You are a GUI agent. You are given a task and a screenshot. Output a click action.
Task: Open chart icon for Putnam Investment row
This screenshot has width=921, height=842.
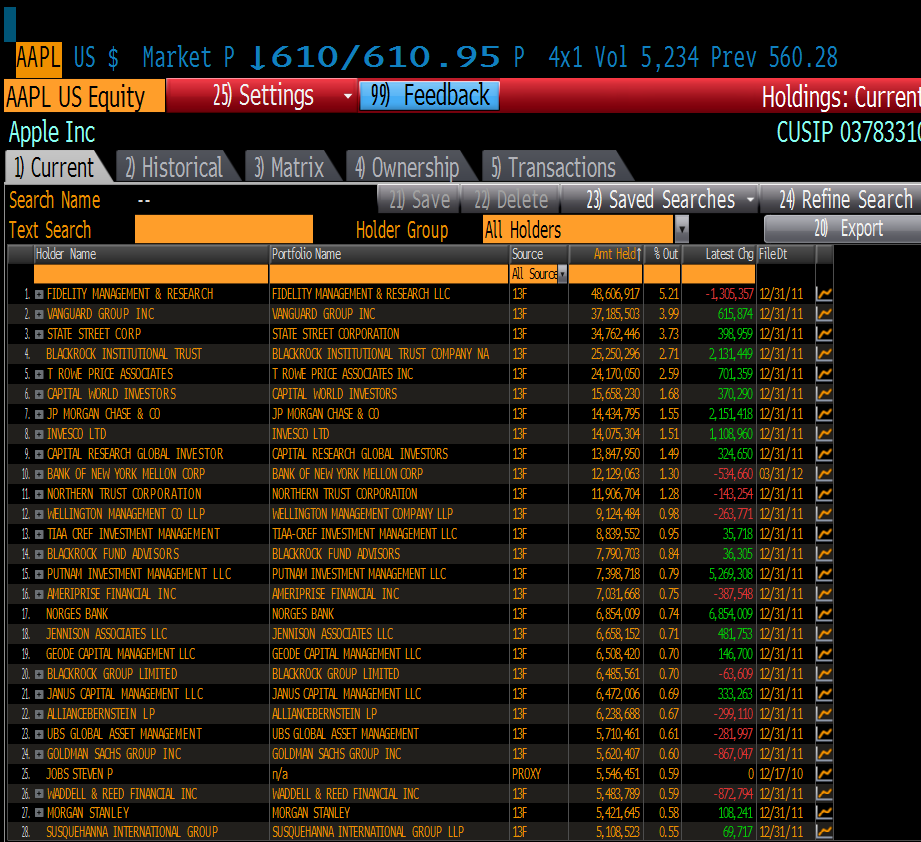click(824, 574)
